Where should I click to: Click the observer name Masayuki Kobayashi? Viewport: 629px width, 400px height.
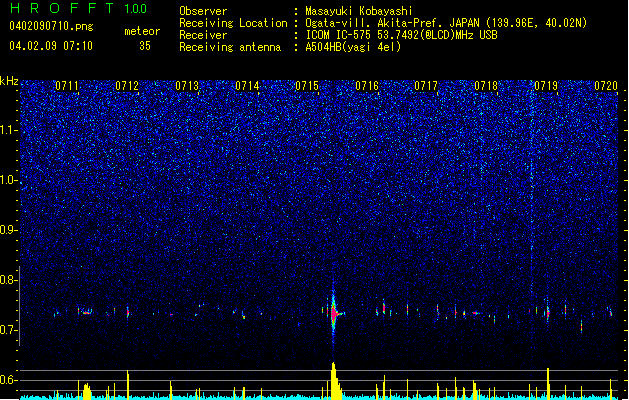[x=359, y=11]
